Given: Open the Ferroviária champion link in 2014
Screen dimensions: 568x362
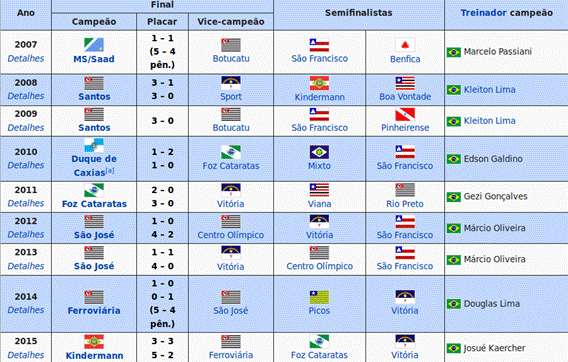Looking at the screenshot, I should [94, 311].
